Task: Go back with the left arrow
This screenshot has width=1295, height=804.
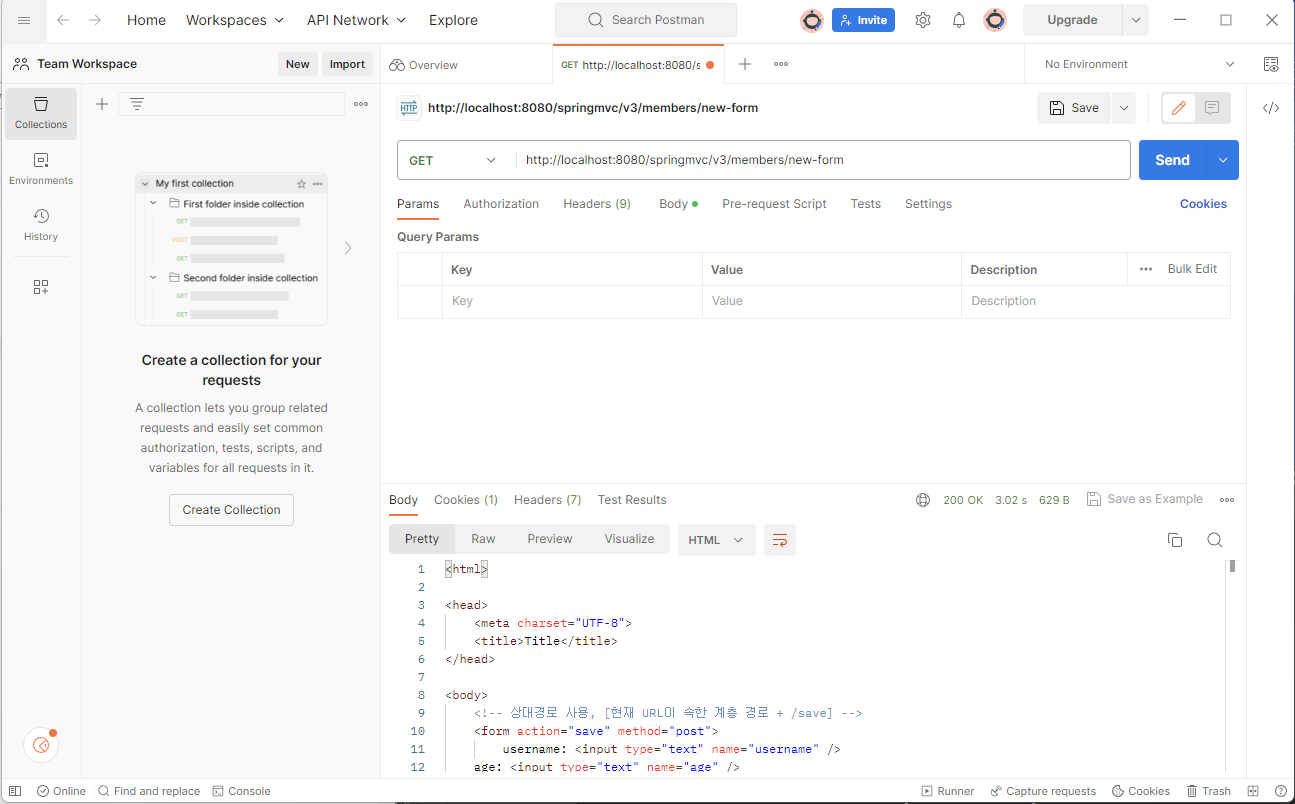Action: 63,20
